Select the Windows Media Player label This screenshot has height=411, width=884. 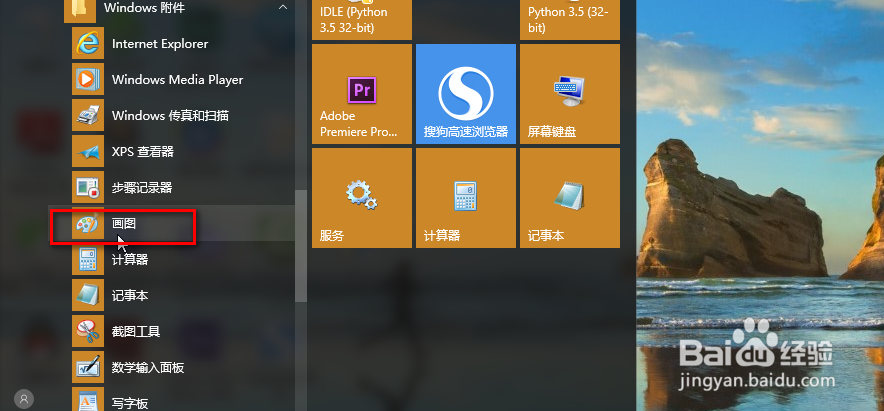178,79
